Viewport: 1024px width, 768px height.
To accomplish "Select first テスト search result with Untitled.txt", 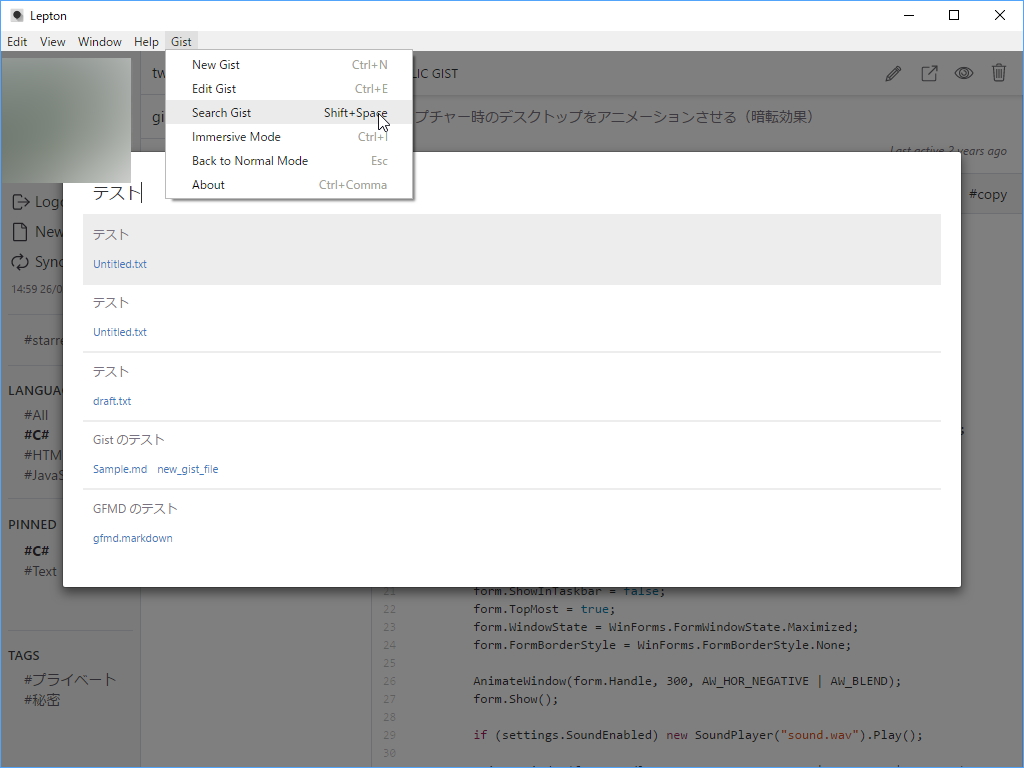I will click(x=511, y=249).
